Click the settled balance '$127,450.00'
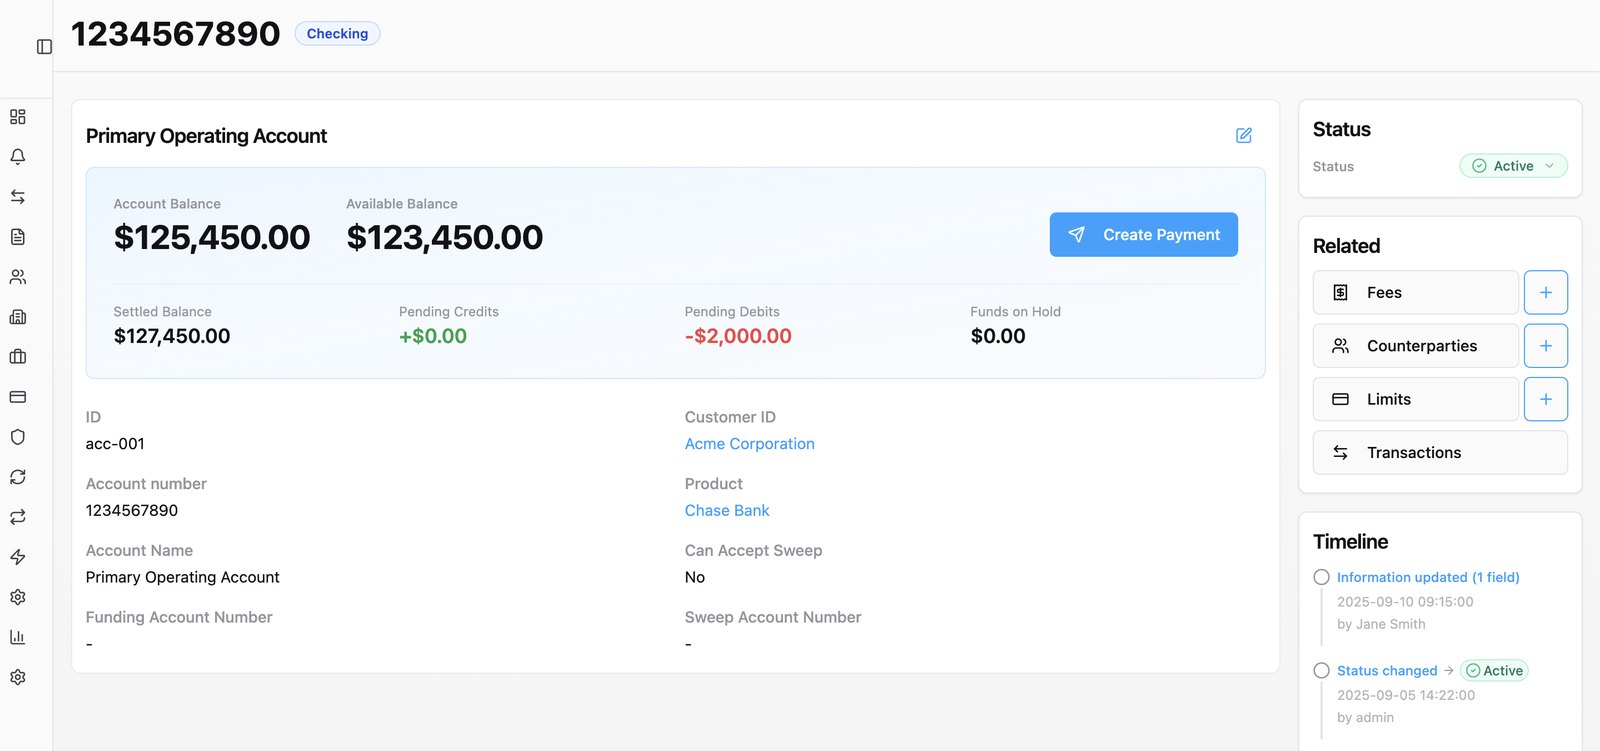Viewport: 1600px width, 751px height. pyautogui.click(x=172, y=336)
